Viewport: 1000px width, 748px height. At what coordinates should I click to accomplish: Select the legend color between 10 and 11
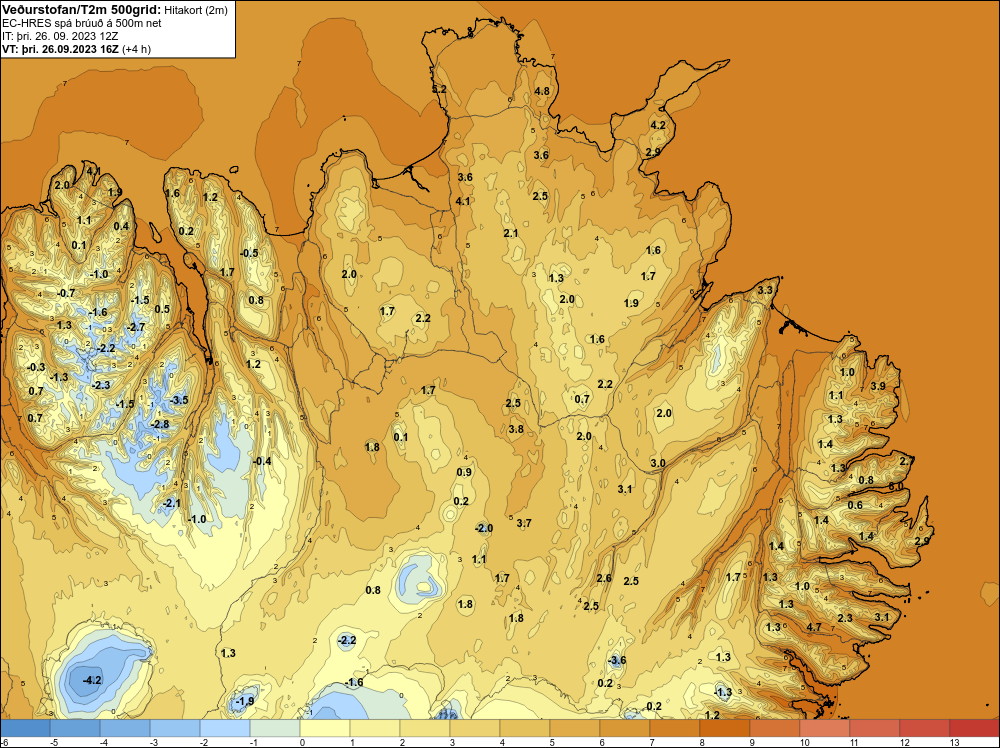tap(825, 728)
